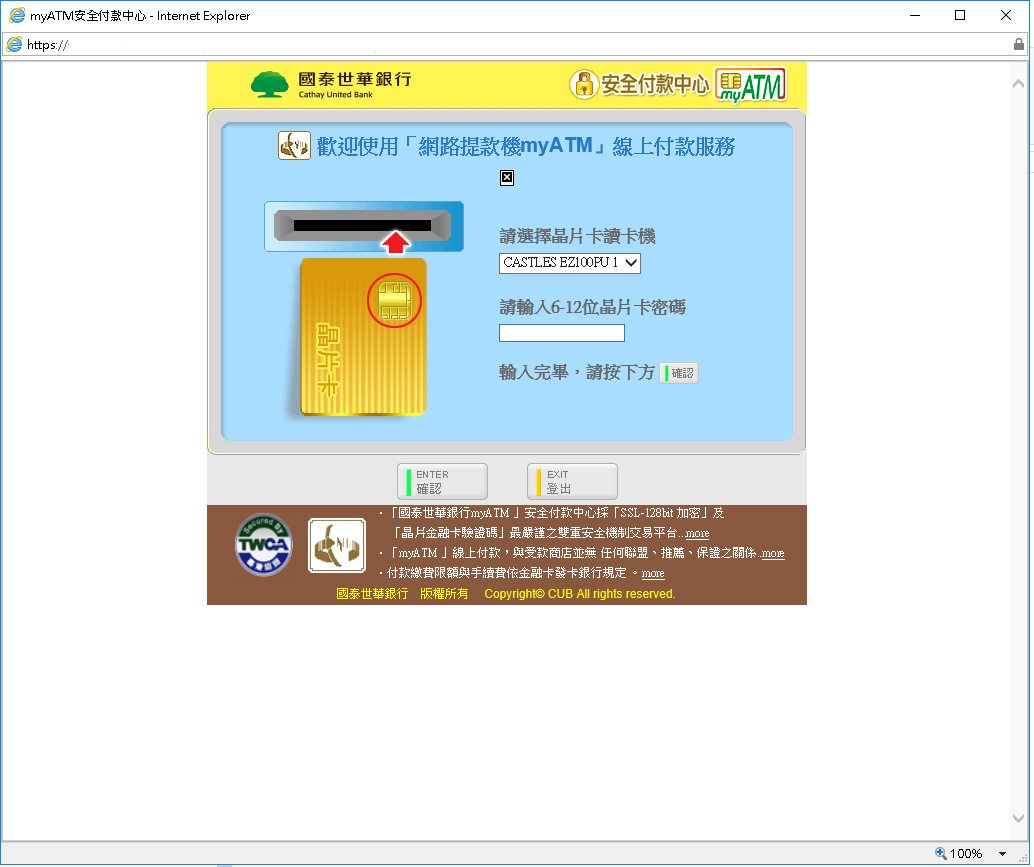Click the https:// address bar field
Image resolution: width=1034 pixels, height=867 pixels.
(514, 44)
